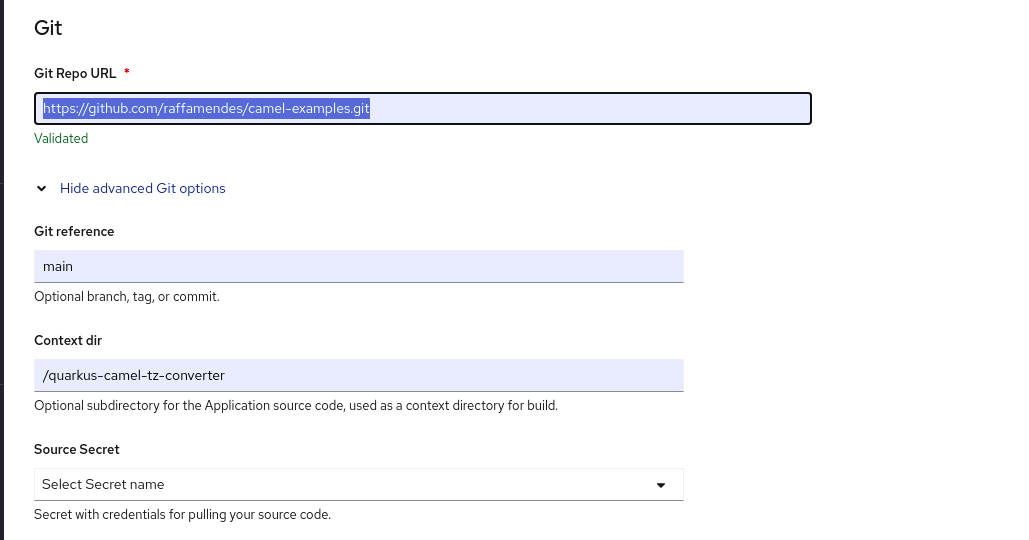Screen dimensions: 1029x540
Task: Click the 'main' branch value text
Action: coord(58,267)
